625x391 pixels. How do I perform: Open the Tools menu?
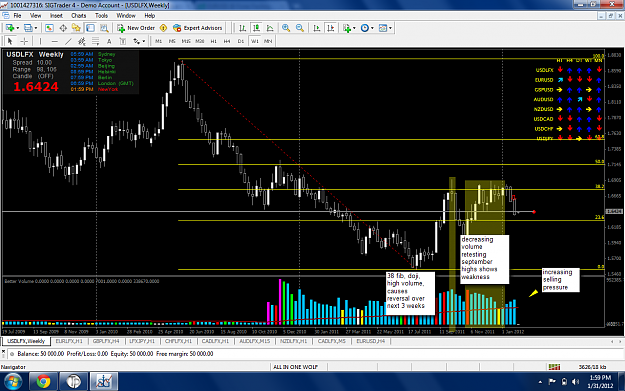[x=101, y=16]
